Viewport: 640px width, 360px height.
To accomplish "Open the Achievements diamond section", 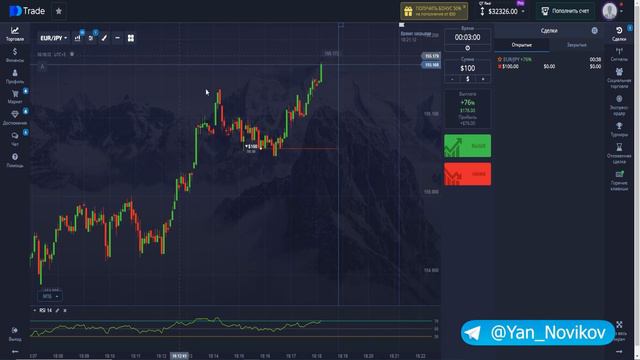I will tap(15, 118).
